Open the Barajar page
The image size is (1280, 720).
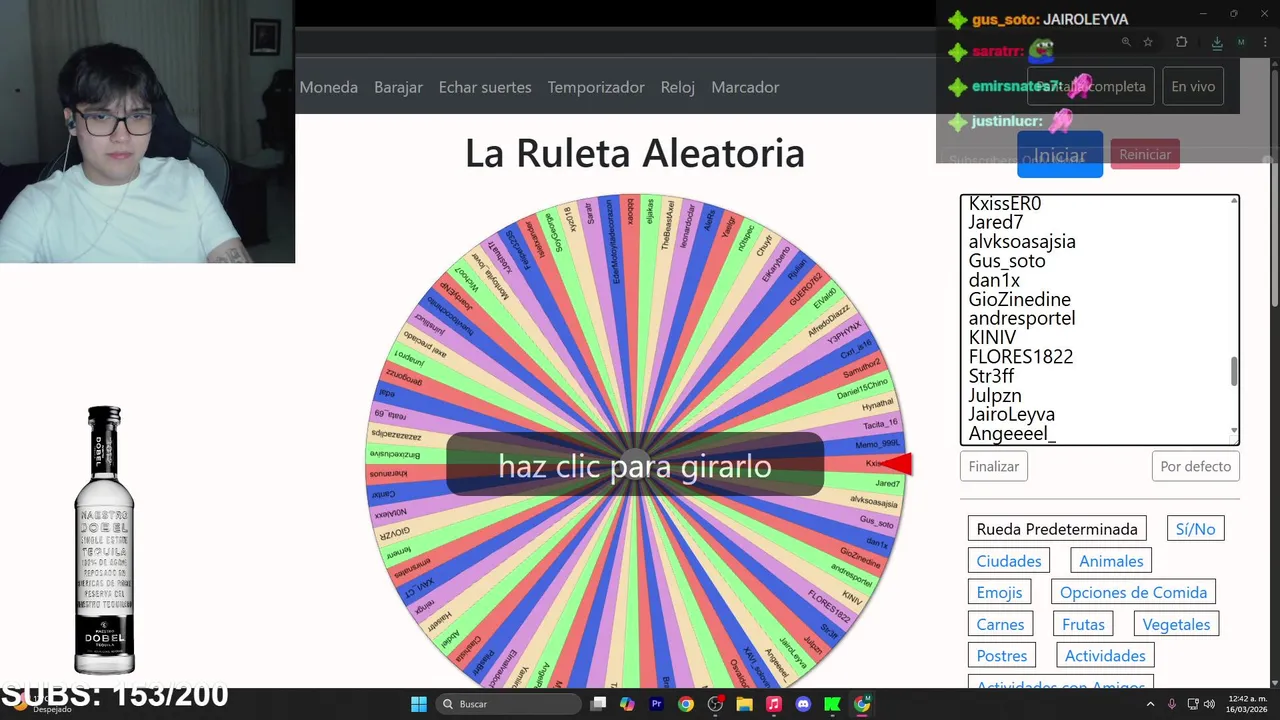[398, 87]
